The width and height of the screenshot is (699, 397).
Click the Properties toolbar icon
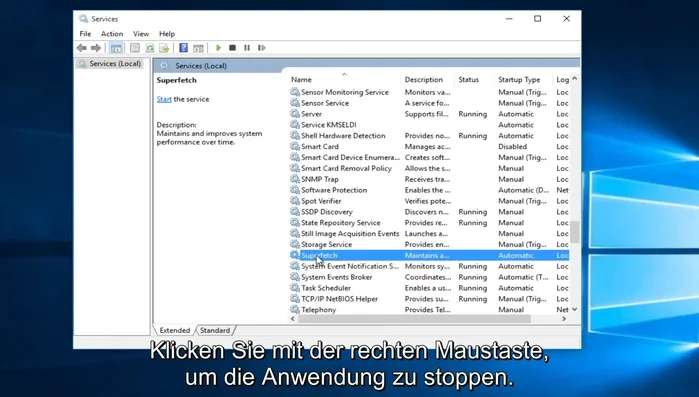[135, 48]
